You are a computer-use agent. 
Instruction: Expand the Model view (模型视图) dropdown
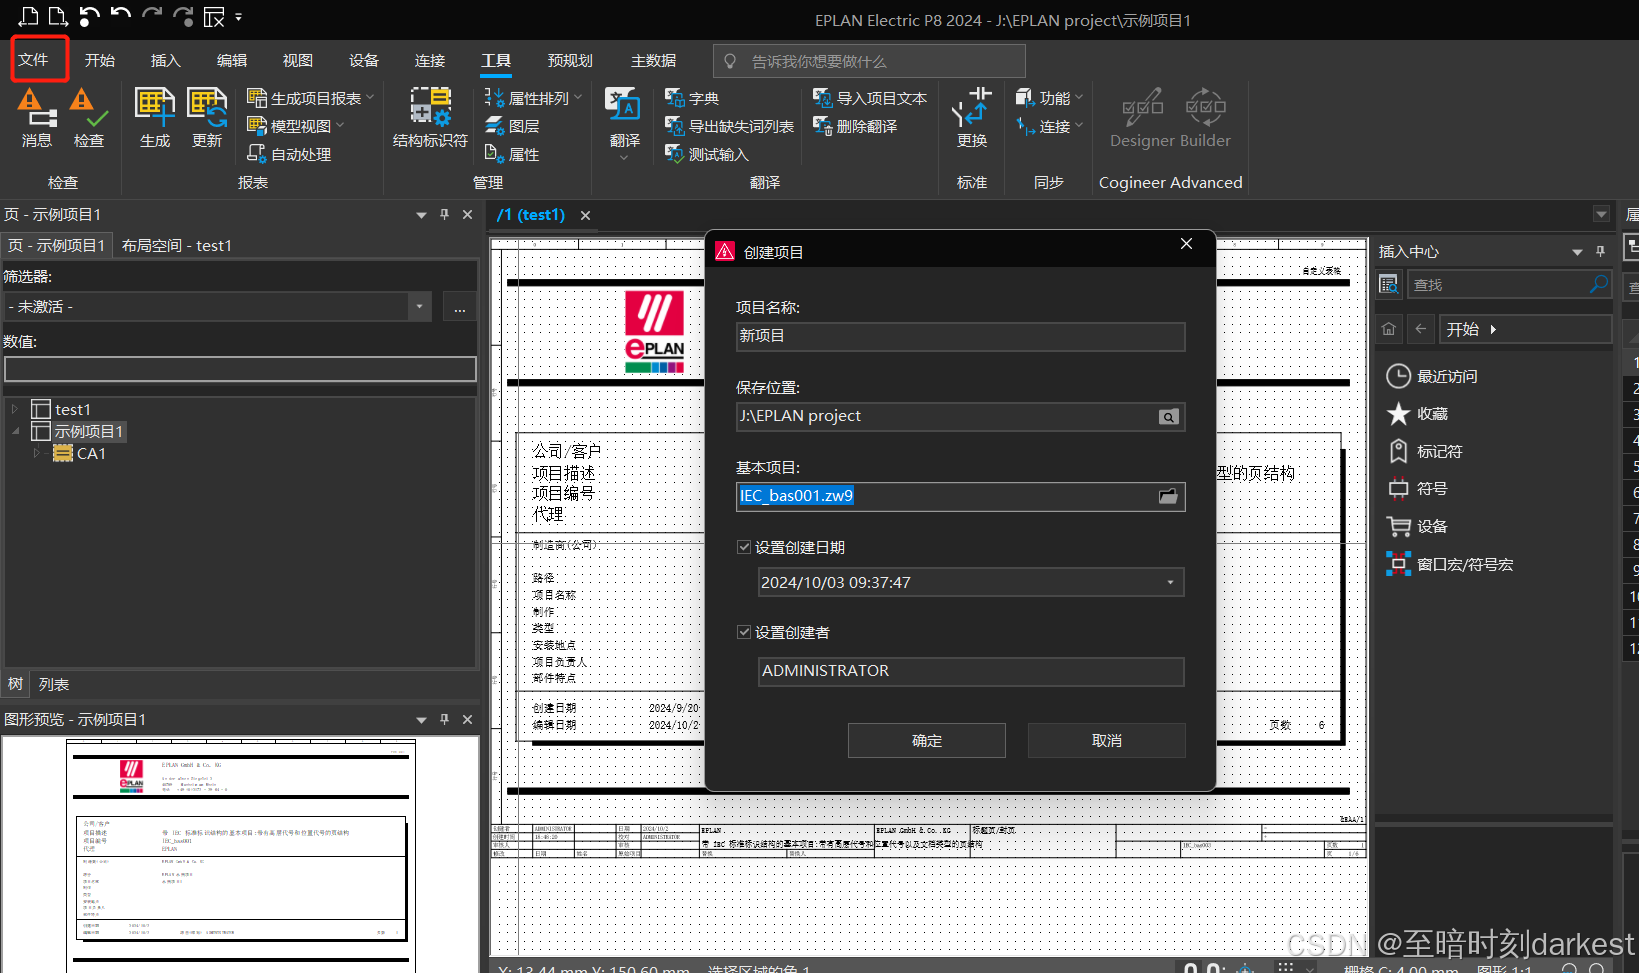(x=340, y=126)
